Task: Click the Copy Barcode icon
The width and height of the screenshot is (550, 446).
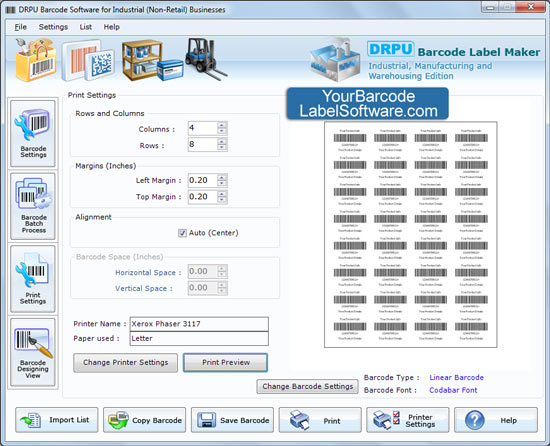Action: 118,420
